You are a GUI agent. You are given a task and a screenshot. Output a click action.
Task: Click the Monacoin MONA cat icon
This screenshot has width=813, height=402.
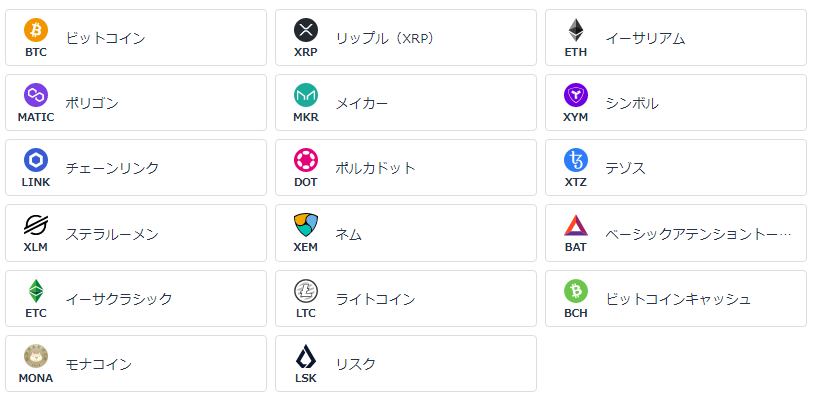[x=36, y=356]
